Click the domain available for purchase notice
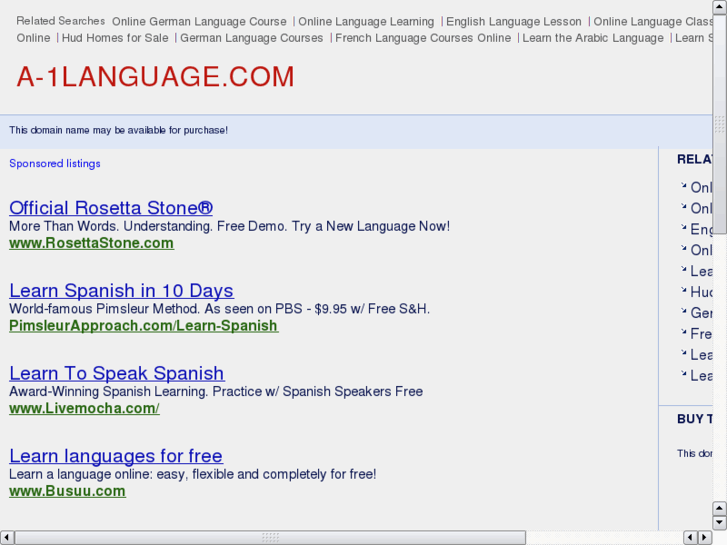727x545 pixels. click(119, 130)
